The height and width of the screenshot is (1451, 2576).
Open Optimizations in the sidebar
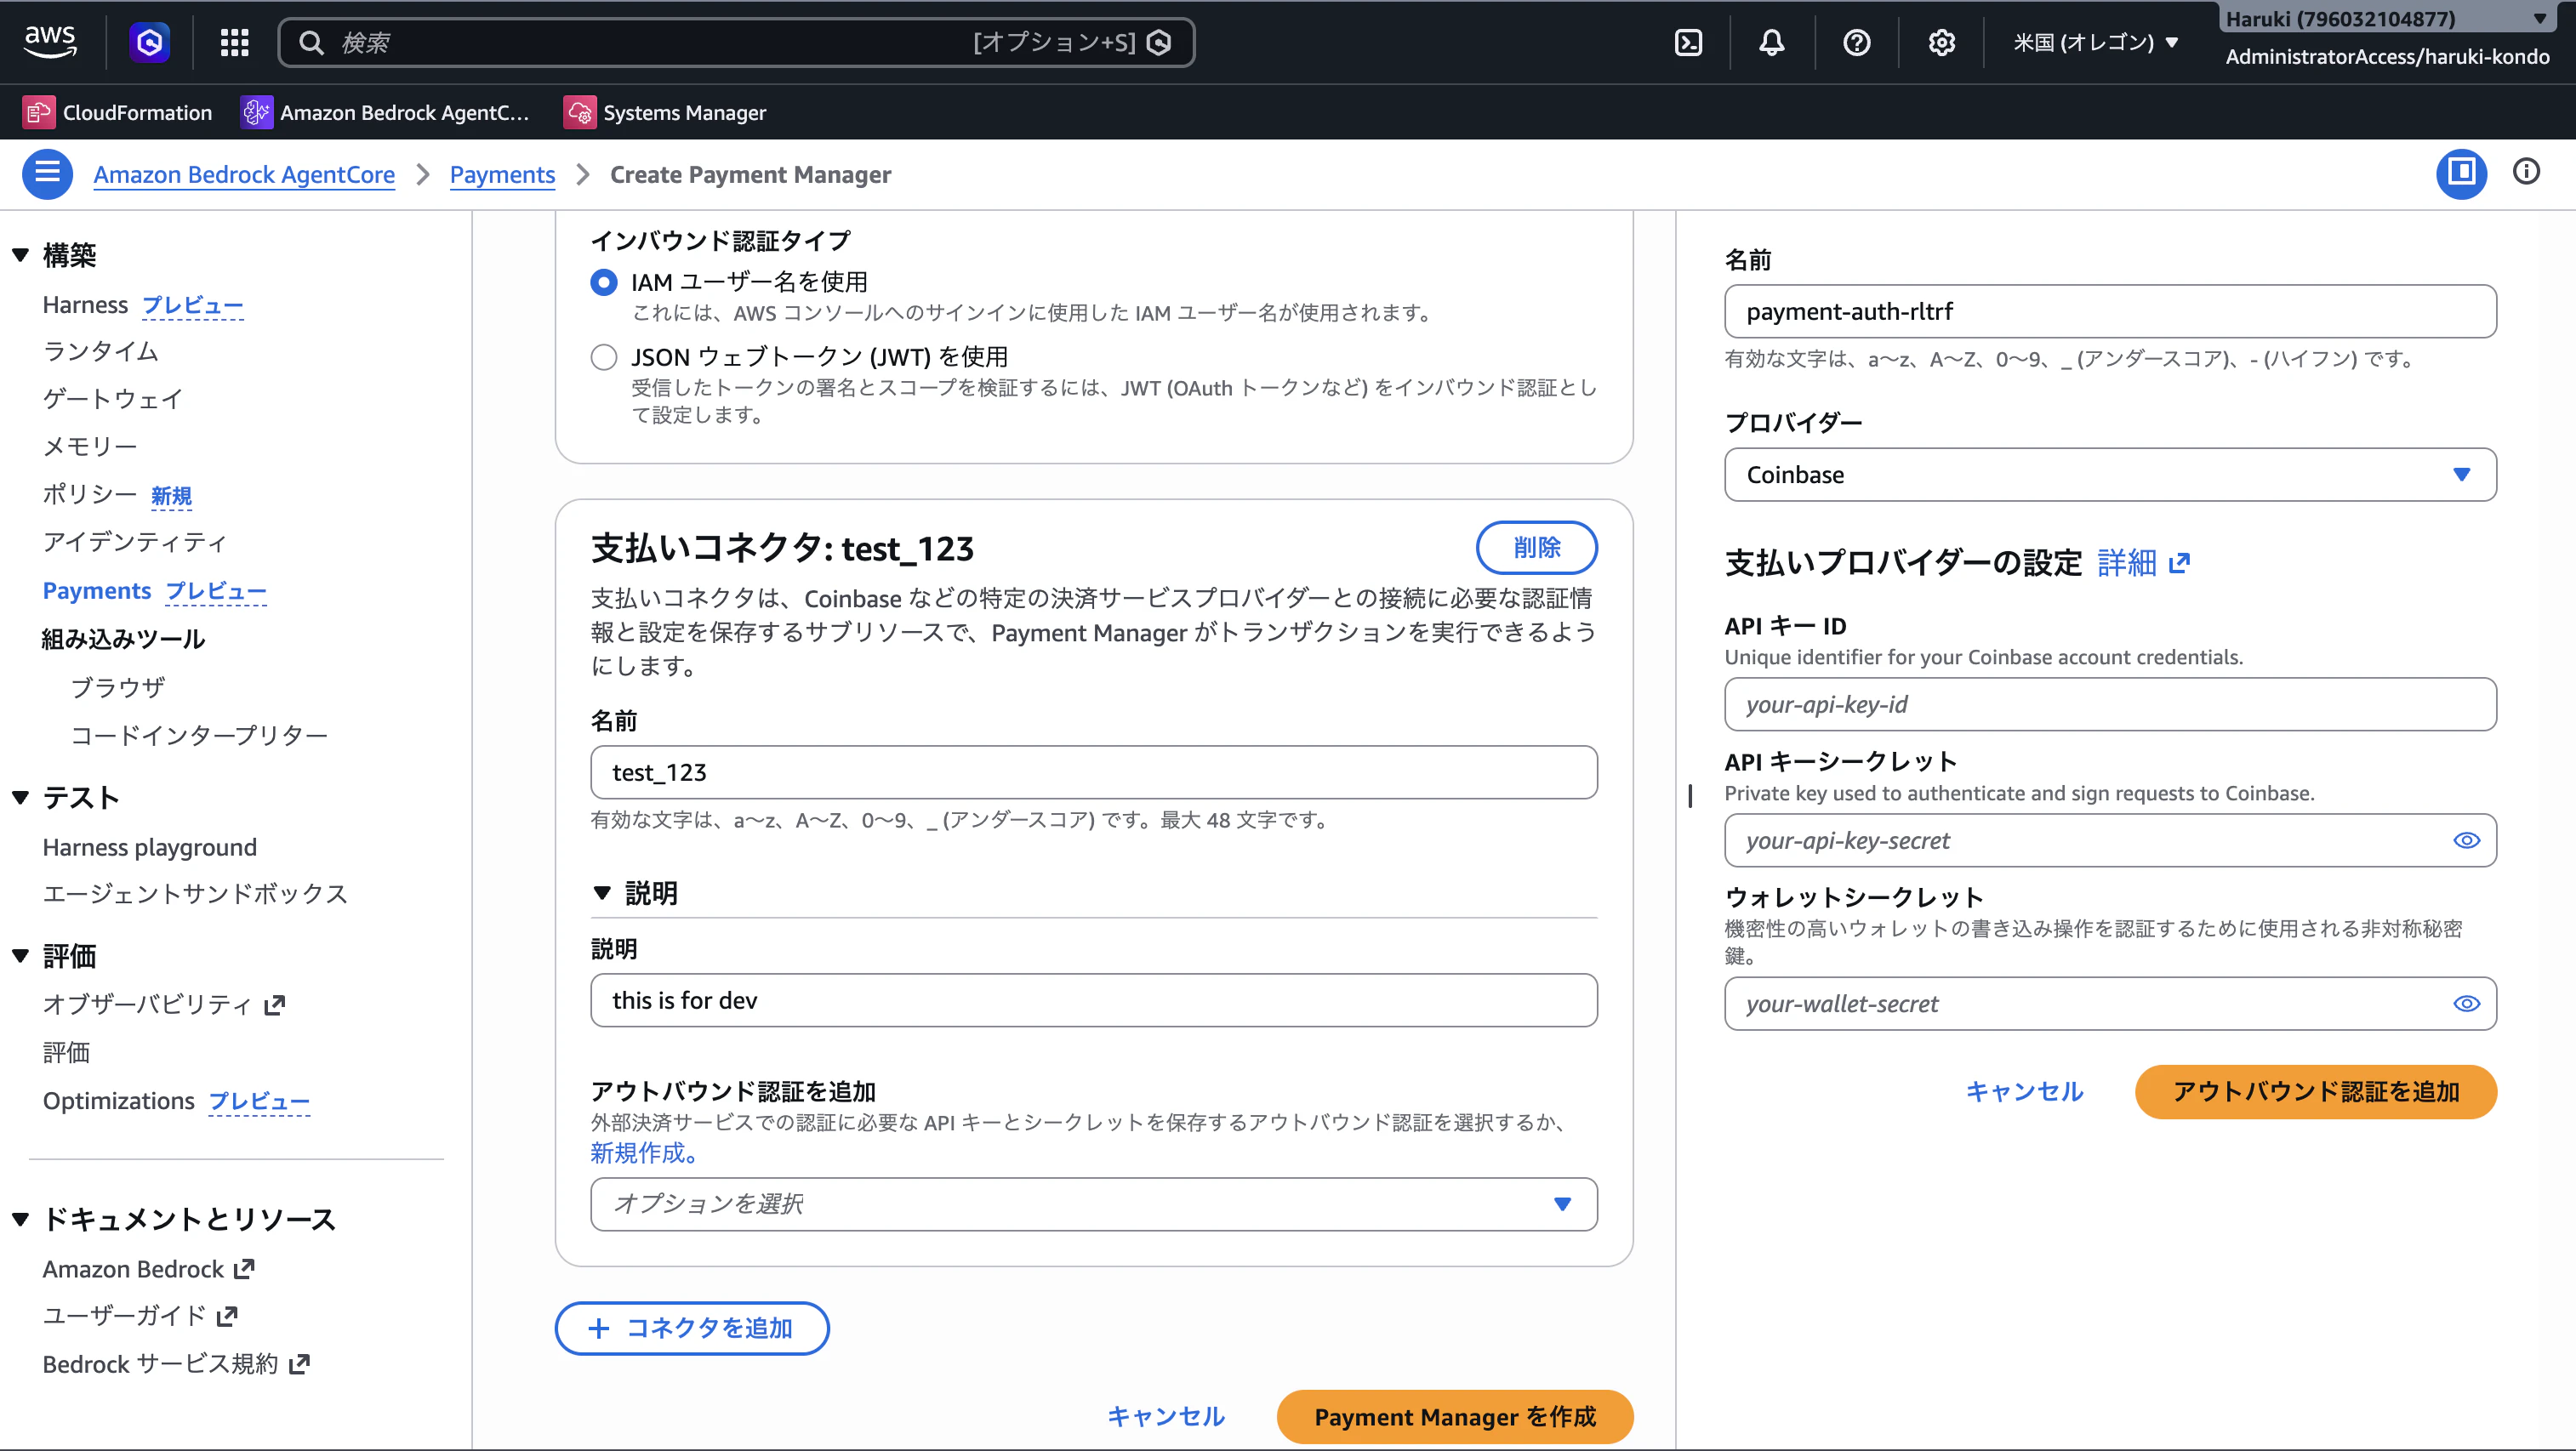click(118, 1100)
